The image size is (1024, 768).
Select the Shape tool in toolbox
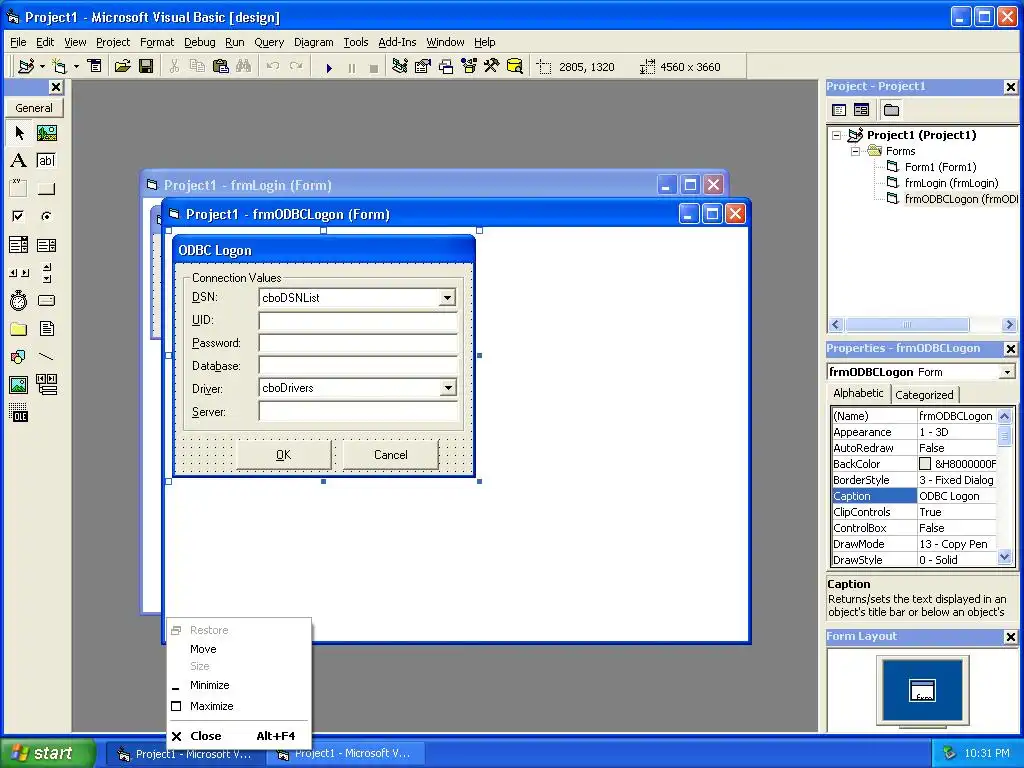(x=19, y=357)
